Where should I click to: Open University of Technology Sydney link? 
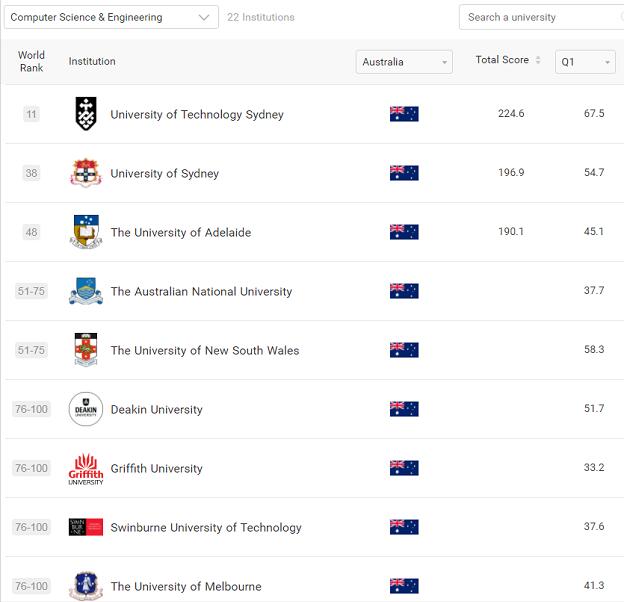coord(197,114)
